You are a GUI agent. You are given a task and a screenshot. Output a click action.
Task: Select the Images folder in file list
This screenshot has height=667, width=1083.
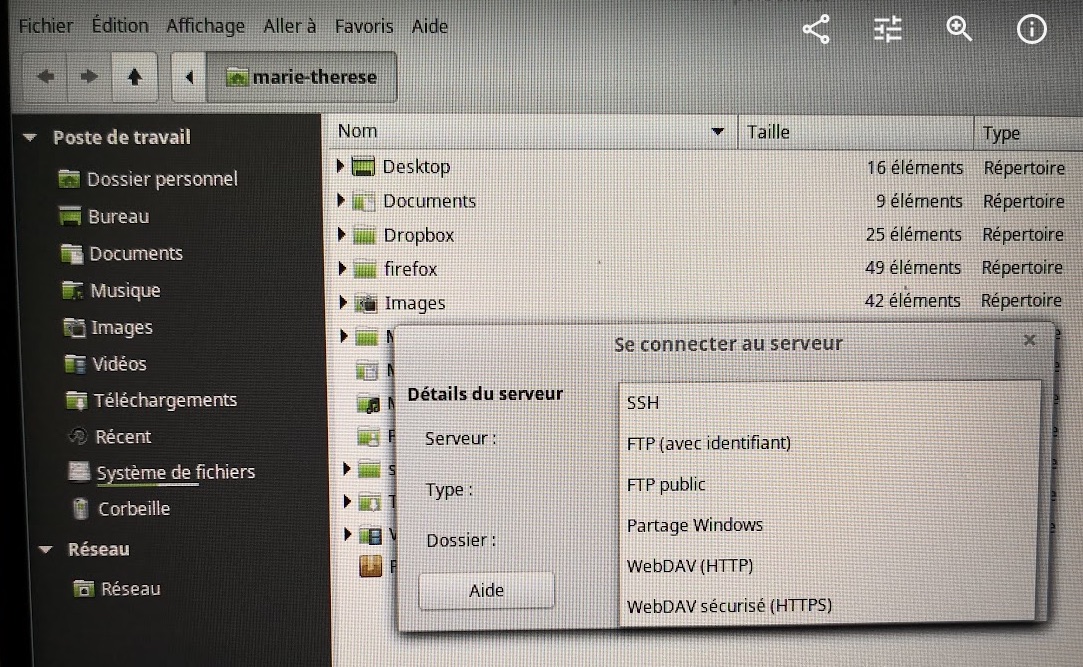pos(415,303)
